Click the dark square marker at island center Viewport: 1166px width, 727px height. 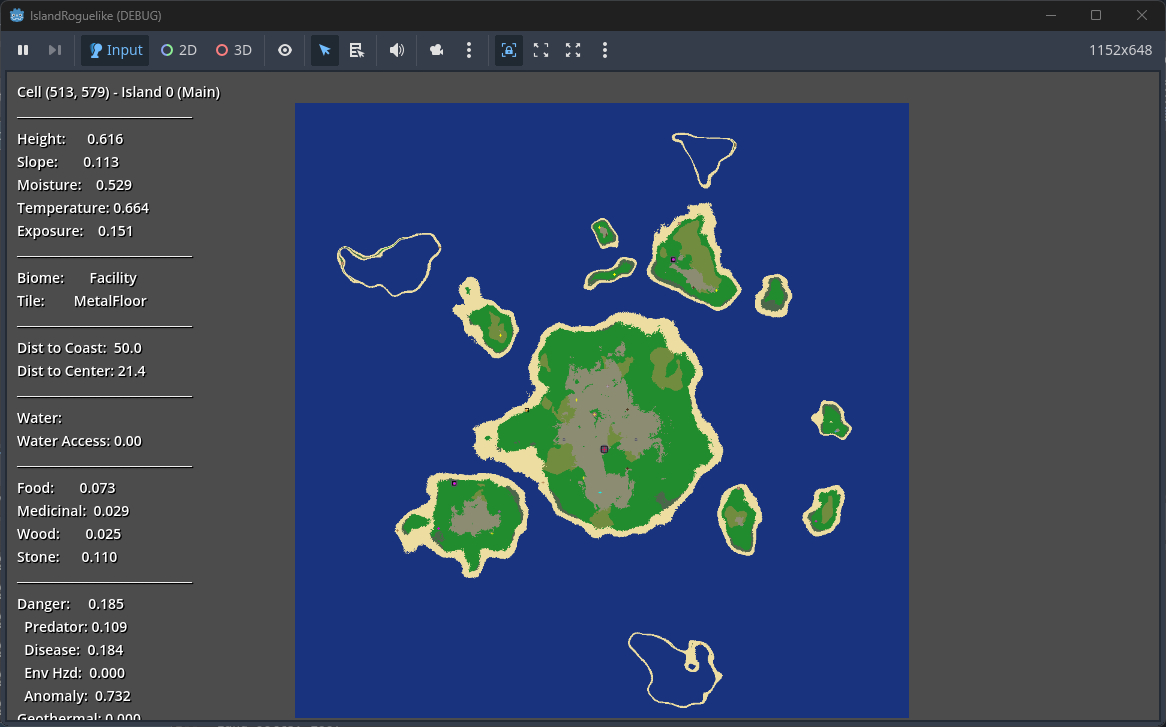click(x=604, y=450)
